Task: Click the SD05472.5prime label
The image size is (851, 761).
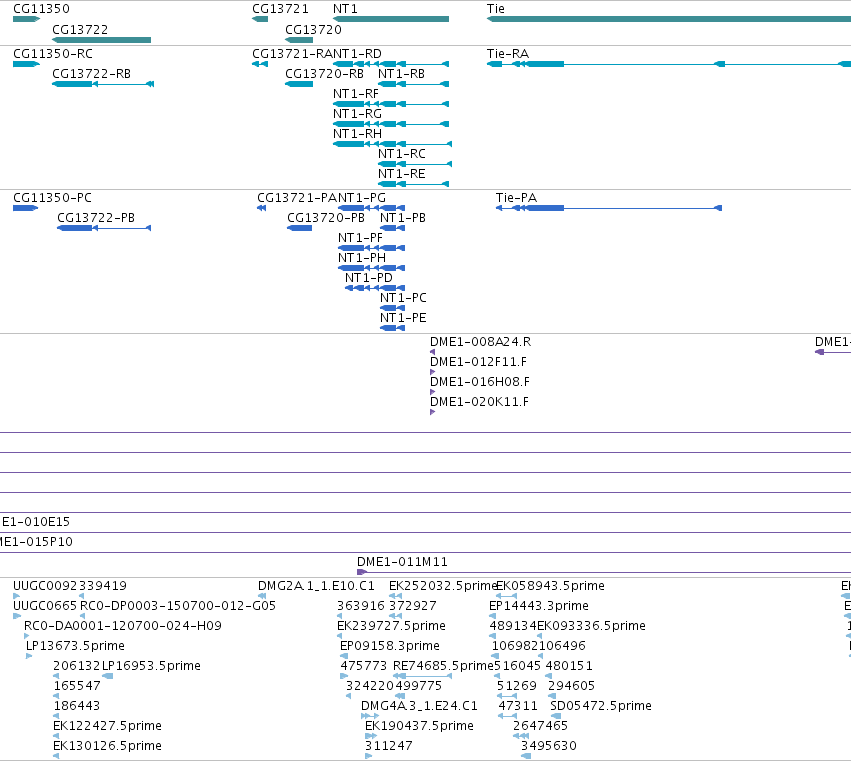Action: pyautogui.click(x=601, y=706)
